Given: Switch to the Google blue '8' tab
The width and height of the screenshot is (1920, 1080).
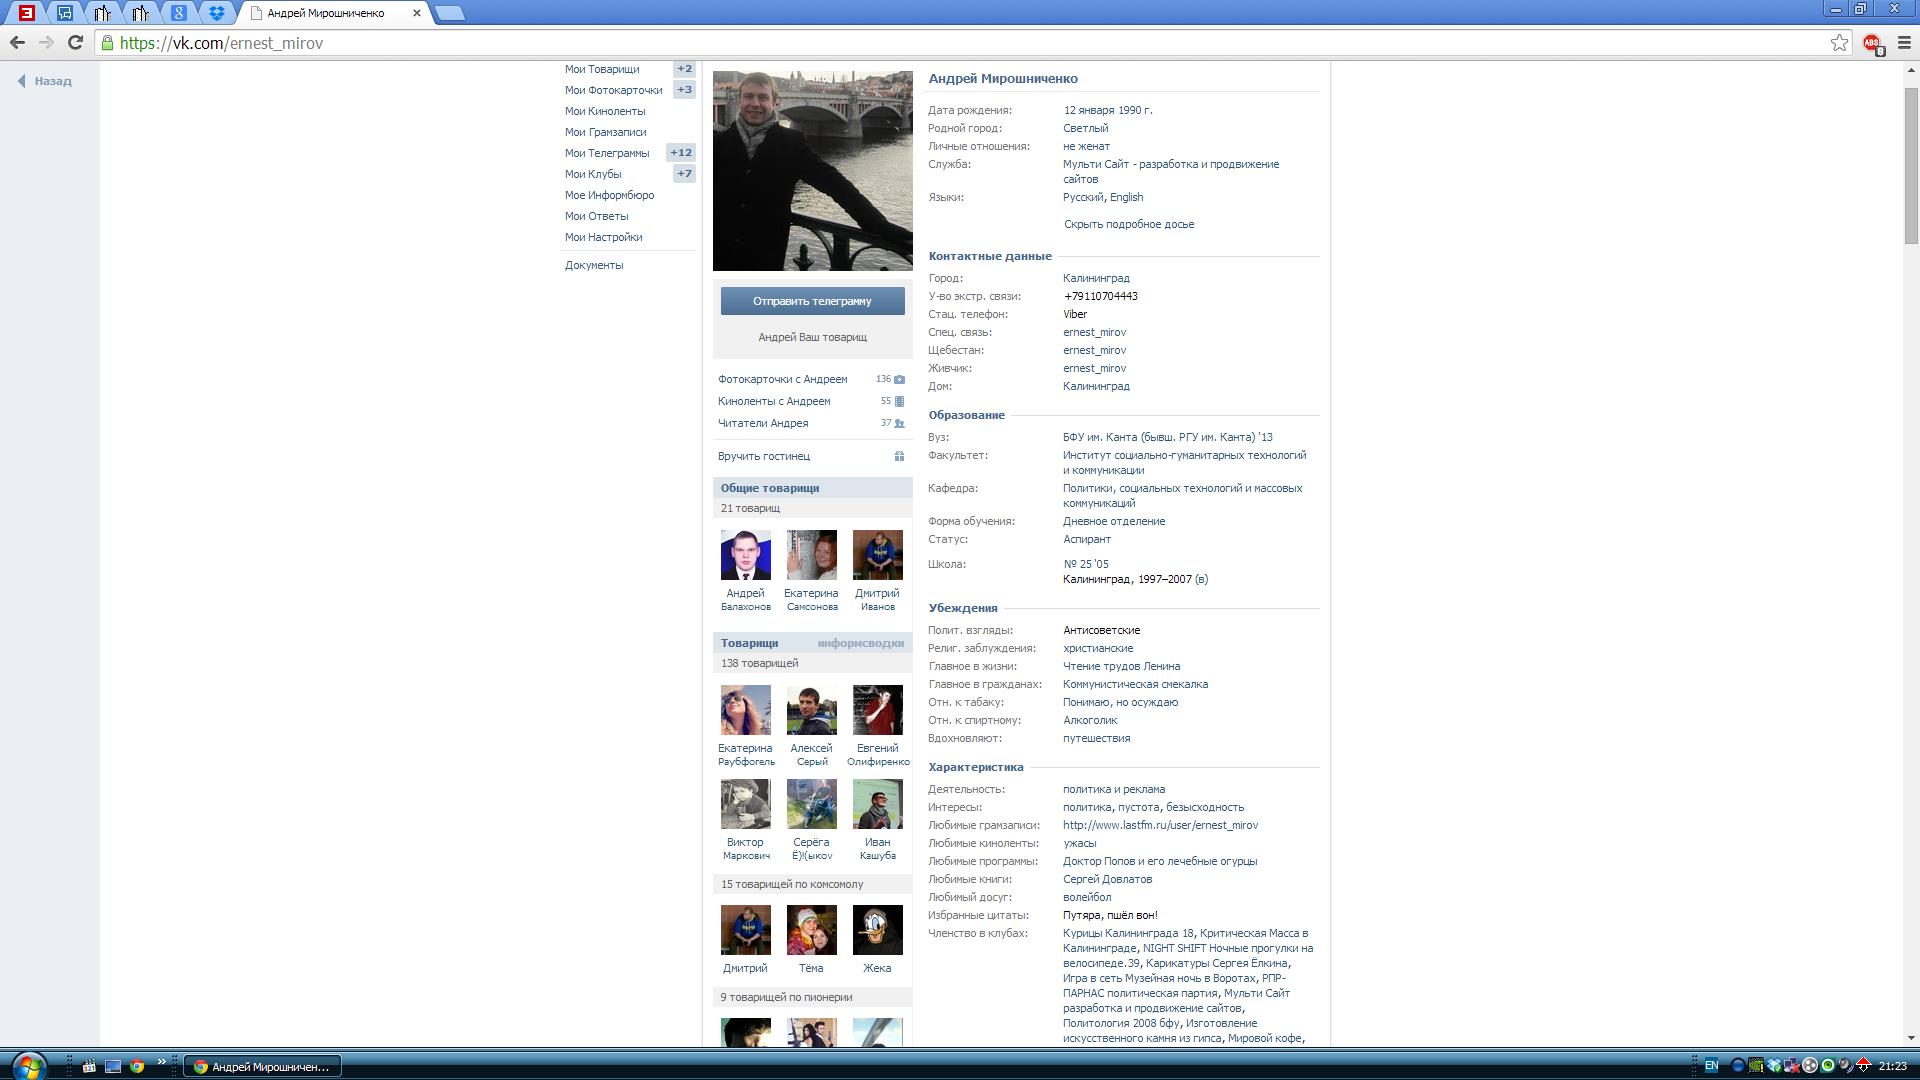Looking at the screenshot, I should 178,13.
